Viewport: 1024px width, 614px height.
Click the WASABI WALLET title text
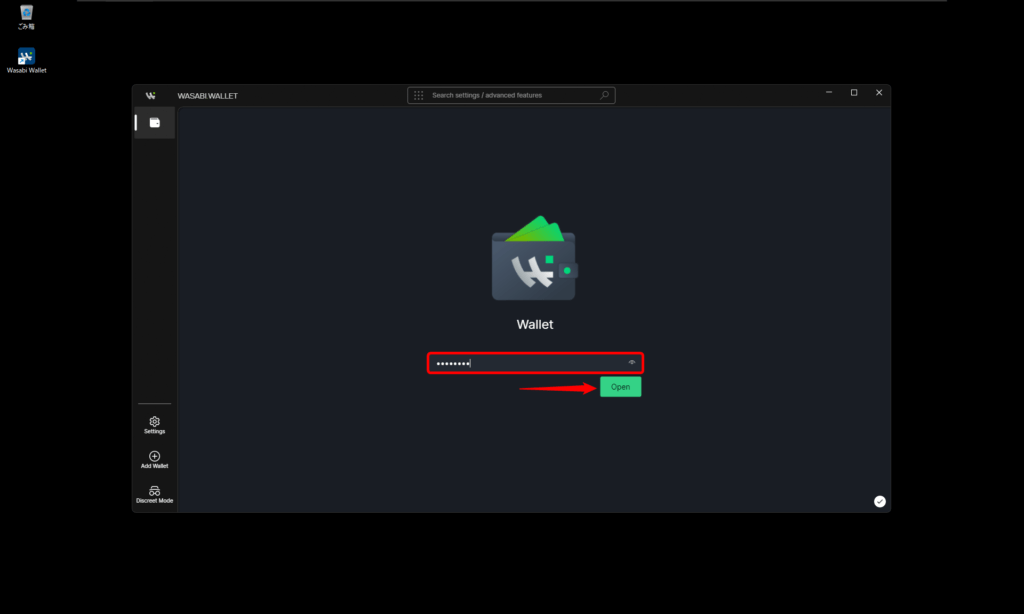coord(208,96)
